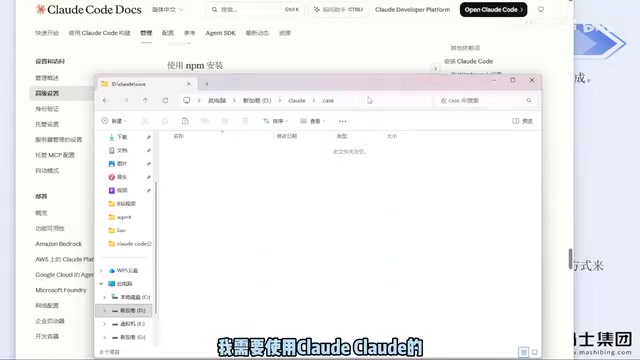The width and height of the screenshot is (640, 360).
Task: Unpin the Downloads pin icon
Action: [x=149, y=137]
